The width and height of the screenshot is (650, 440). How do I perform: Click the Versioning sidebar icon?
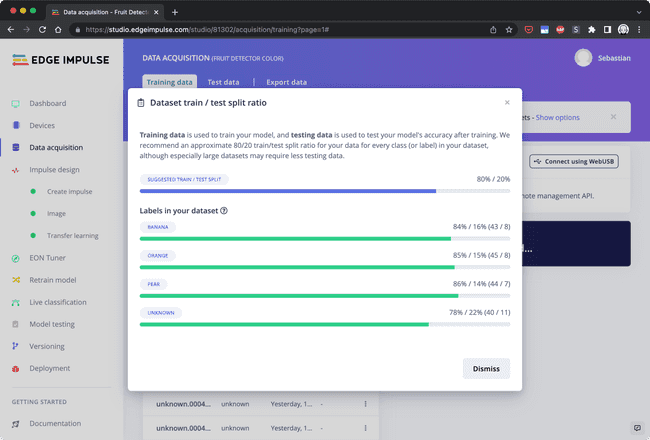point(15,346)
